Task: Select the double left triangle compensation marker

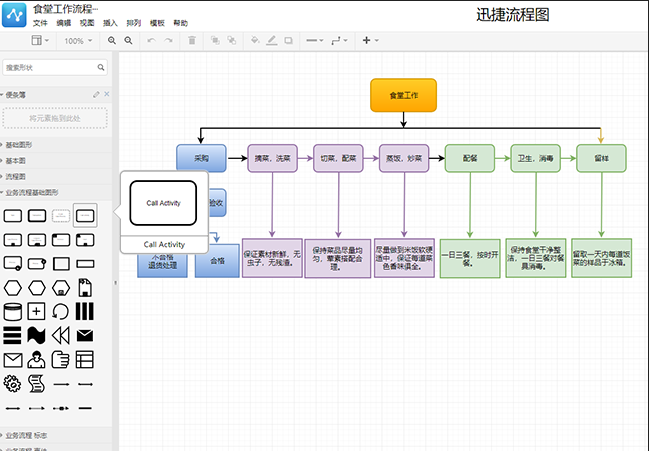Action: coord(61,336)
